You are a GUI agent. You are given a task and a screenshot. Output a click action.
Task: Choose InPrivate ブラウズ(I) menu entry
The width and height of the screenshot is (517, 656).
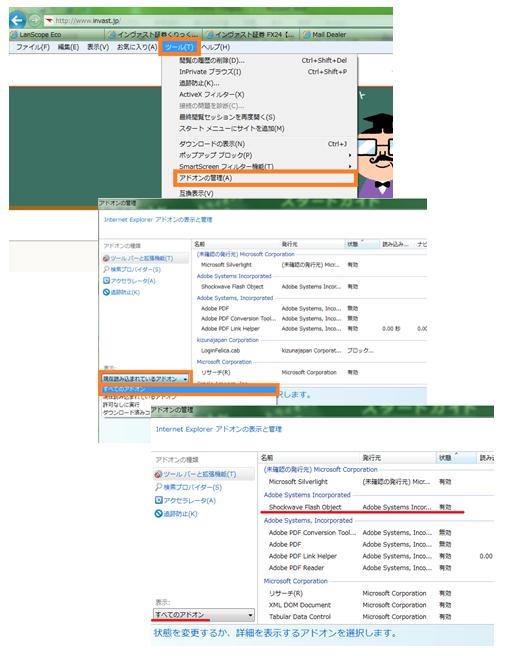pyautogui.click(x=259, y=72)
